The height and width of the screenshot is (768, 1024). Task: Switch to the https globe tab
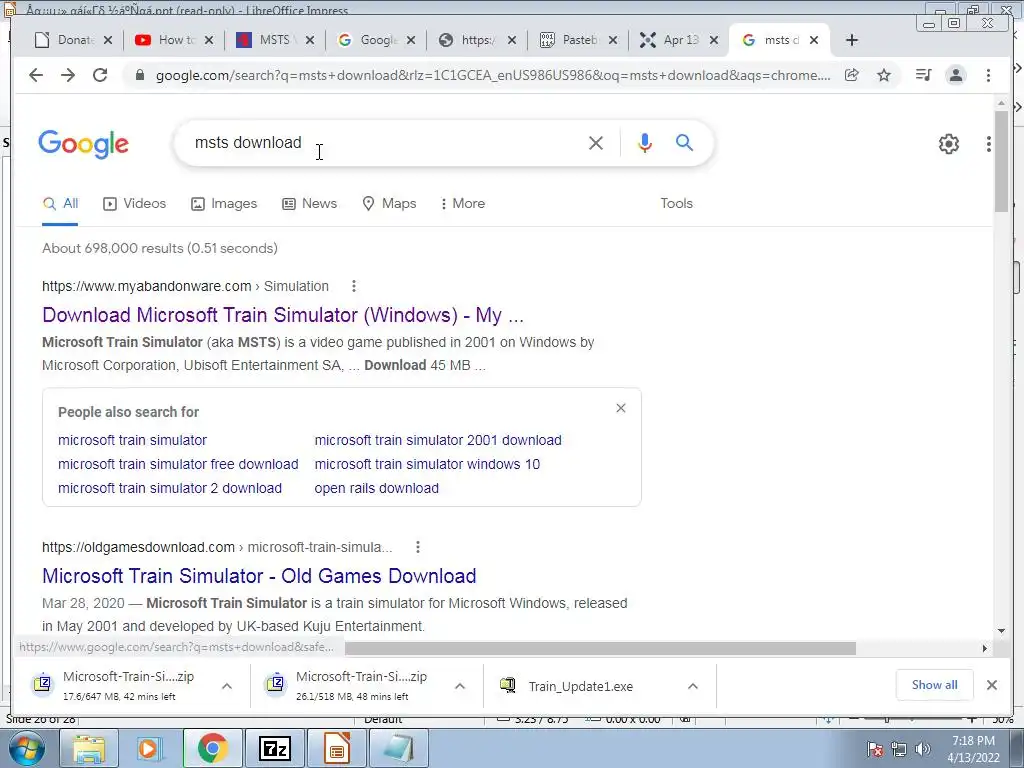tap(477, 40)
